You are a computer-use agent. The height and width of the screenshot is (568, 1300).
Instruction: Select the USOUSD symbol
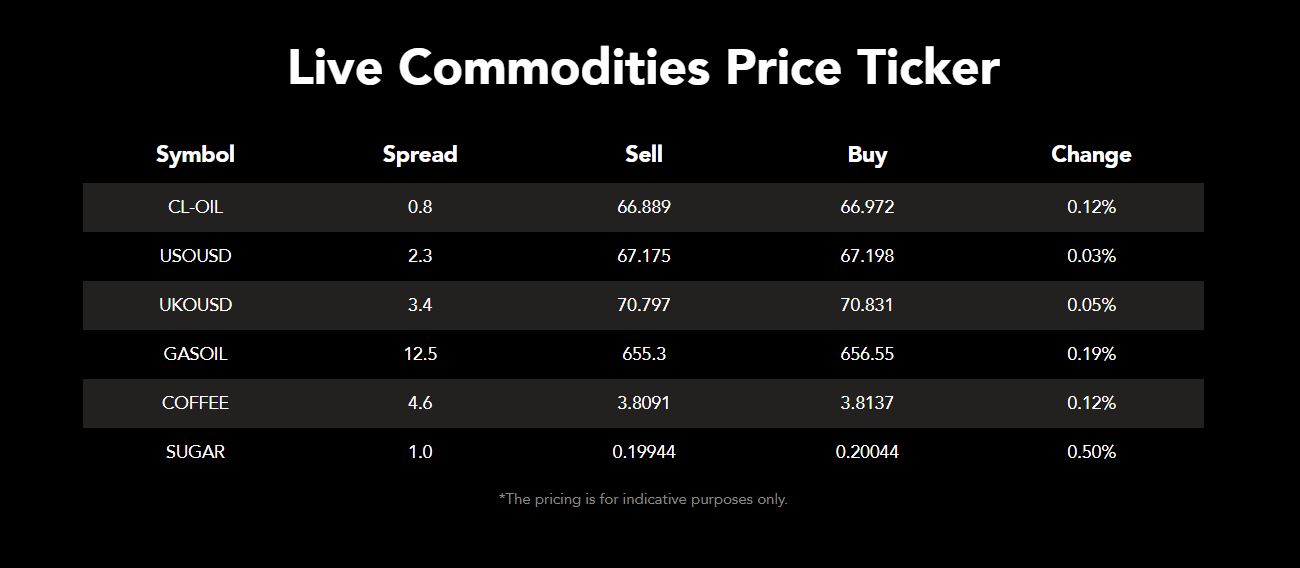[x=195, y=256]
